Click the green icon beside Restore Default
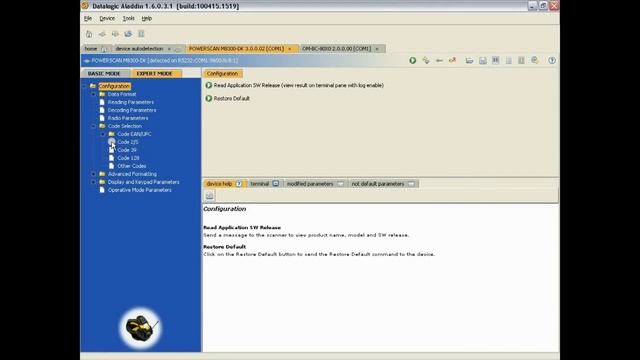Screen dimensions: 640x360 [x=209, y=98]
